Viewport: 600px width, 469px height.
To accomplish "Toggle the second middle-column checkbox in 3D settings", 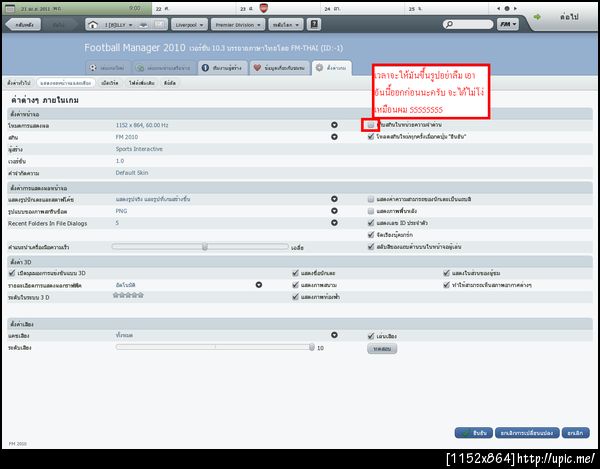I will point(295,285).
